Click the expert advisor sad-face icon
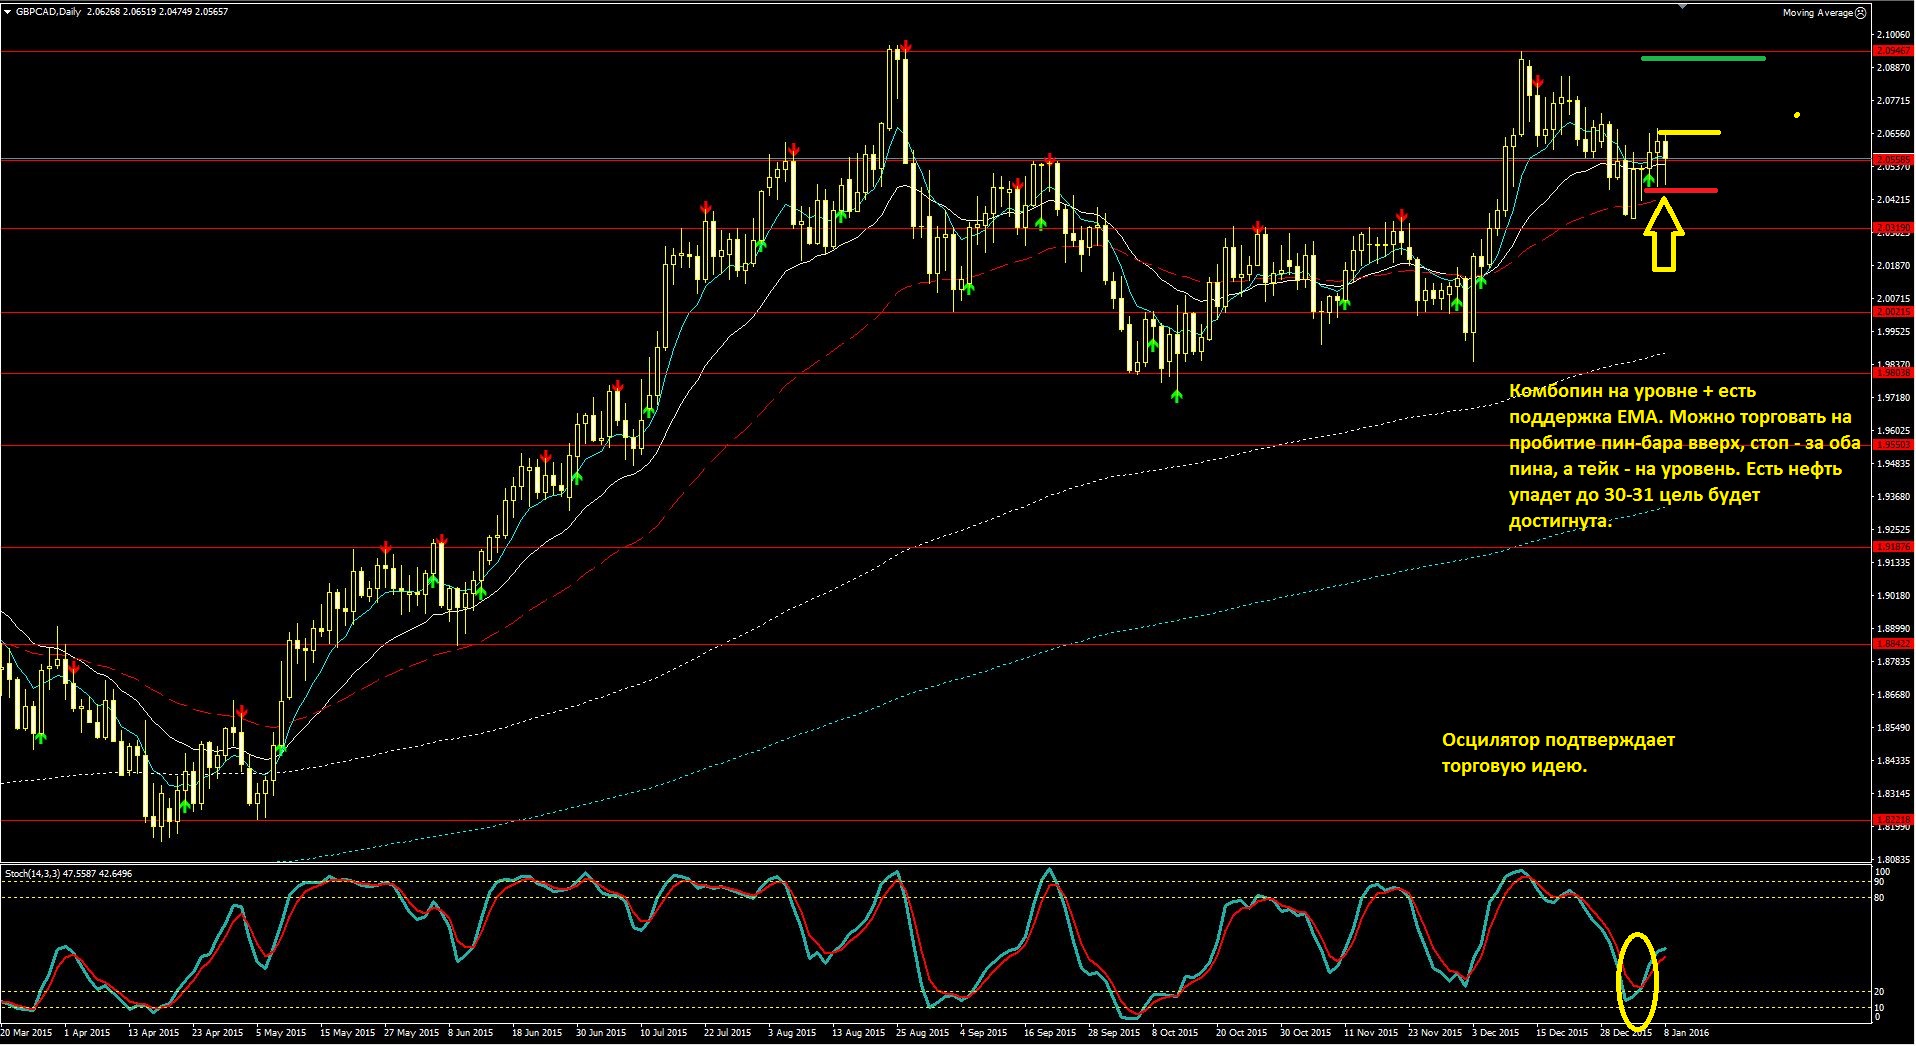Screen dimensions: 1916x1046 1860,13
